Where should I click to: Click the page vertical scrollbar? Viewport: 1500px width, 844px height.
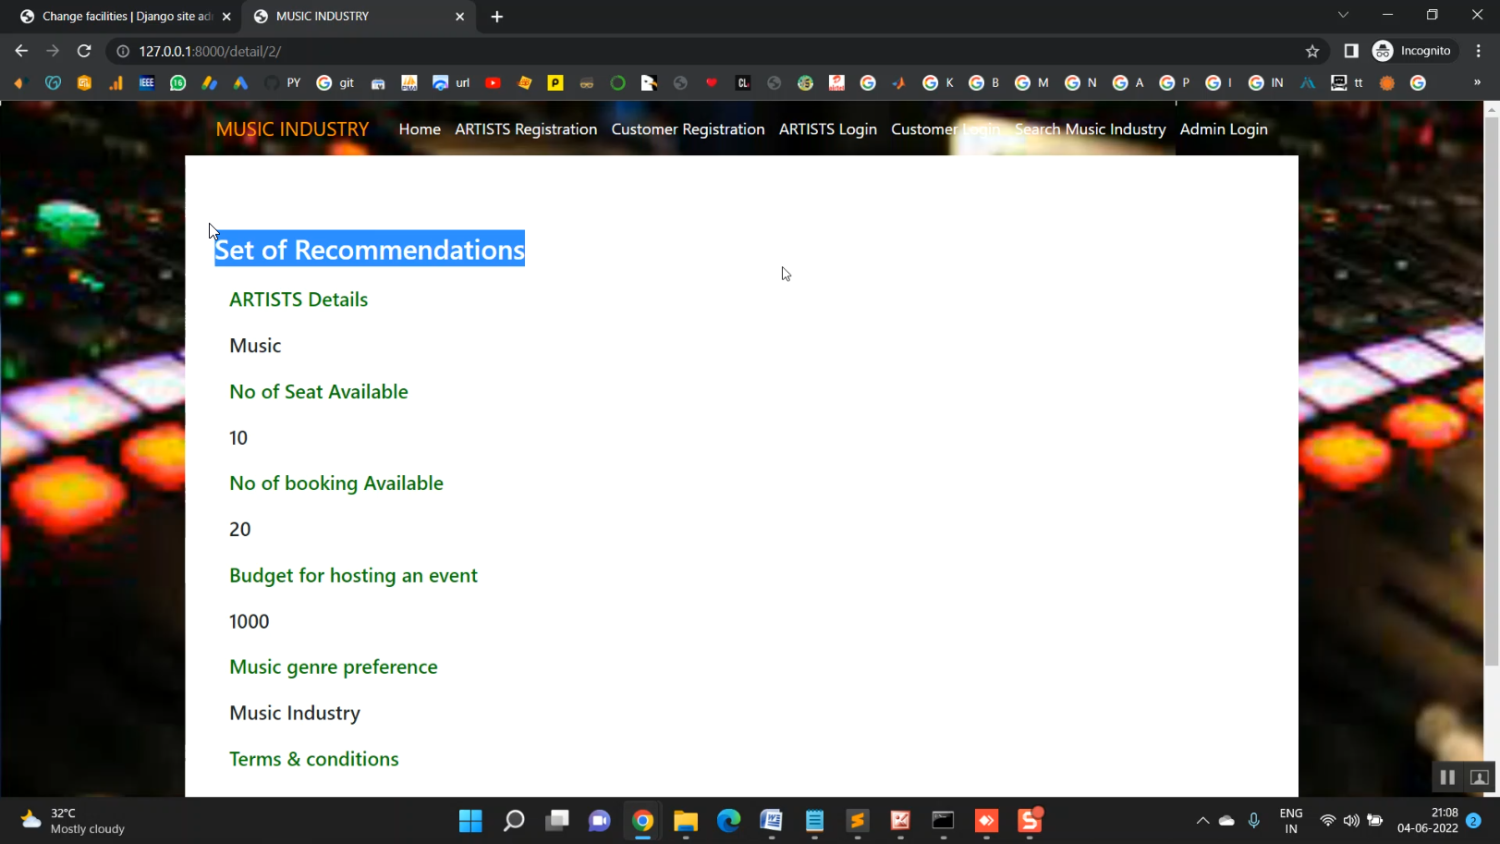pyautogui.click(x=1491, y=400)
